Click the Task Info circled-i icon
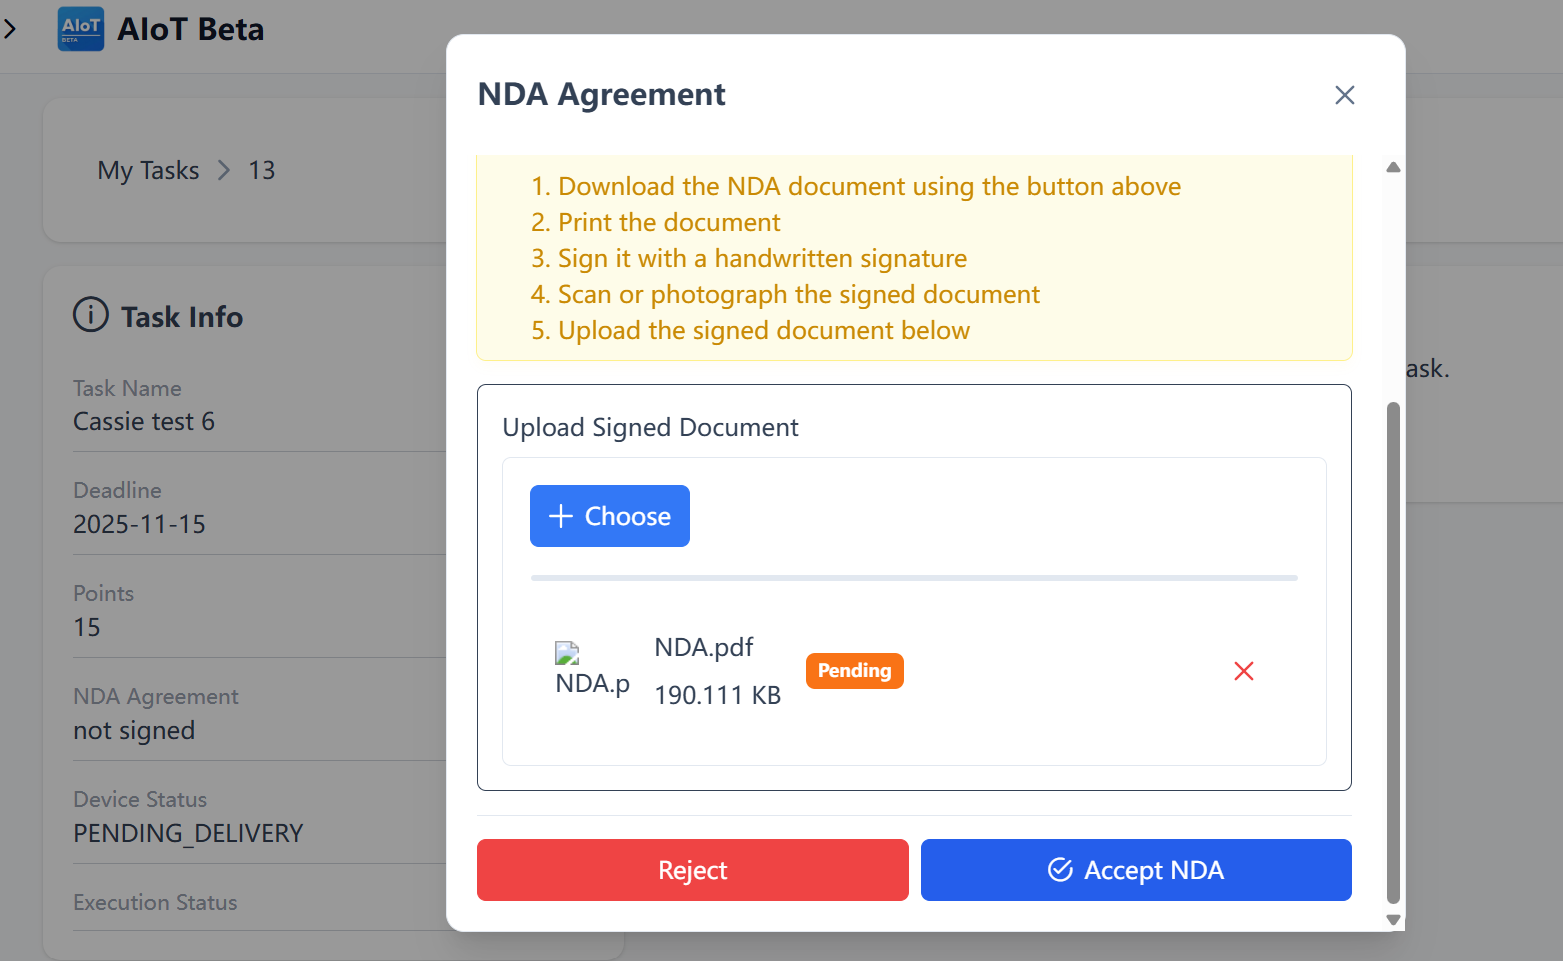 (x=91, y=315)
